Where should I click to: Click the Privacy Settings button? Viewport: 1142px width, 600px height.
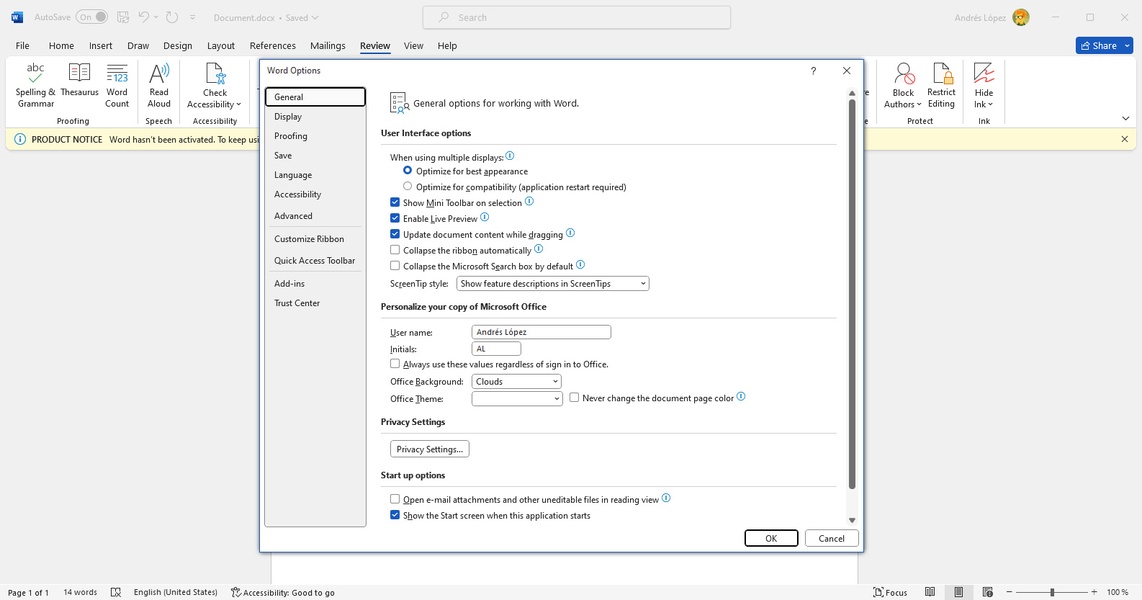429,450
